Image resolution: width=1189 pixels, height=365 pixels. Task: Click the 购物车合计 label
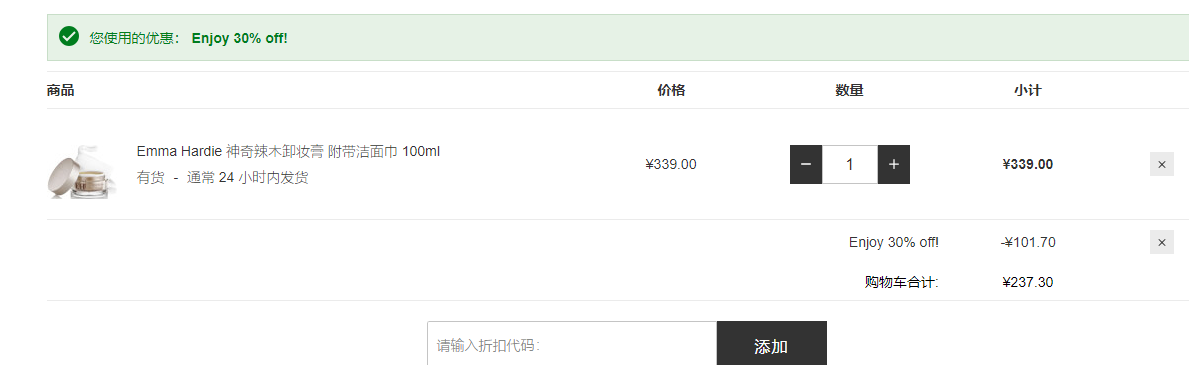coord(902,282)
